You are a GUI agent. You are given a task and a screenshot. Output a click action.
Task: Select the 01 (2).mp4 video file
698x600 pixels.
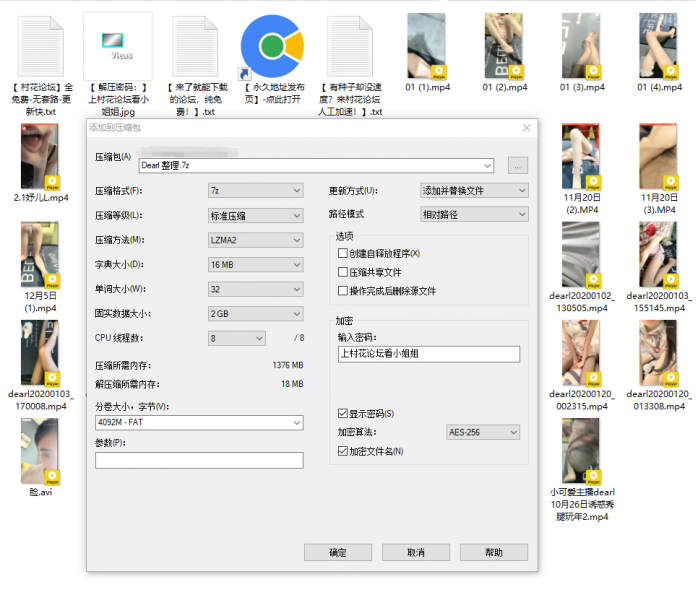pyautogui.click(x=504, y=46)
